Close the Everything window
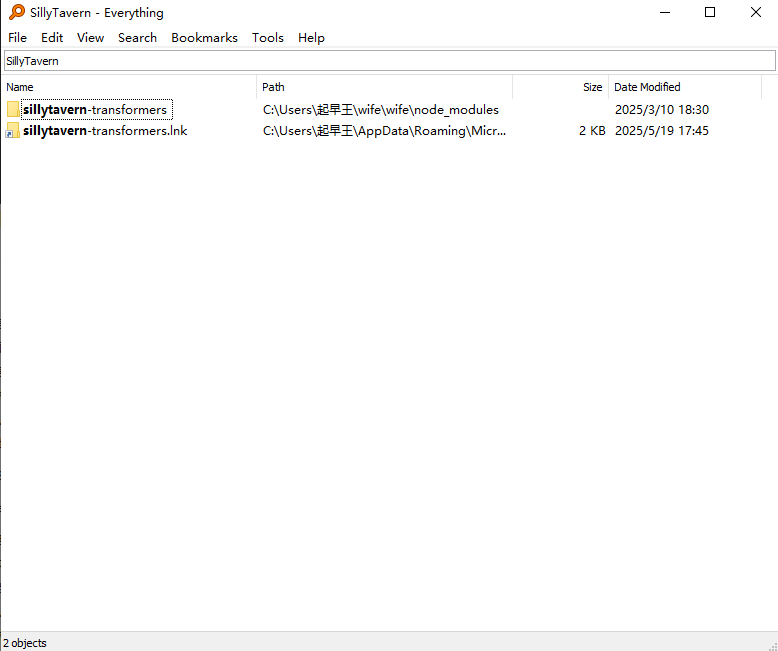Screen dimensions: 778x651 pos(756,12)
